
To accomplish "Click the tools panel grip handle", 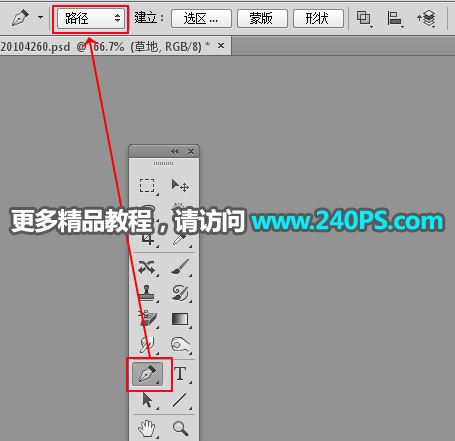I will pos(163,163).
